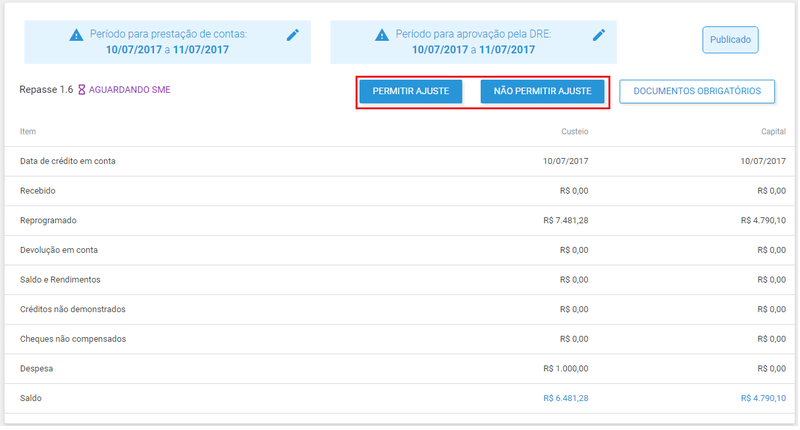Click Capital credit date 10/07/2017
The width and height of the screenshot is (800, 430).
tap(763, 161)
